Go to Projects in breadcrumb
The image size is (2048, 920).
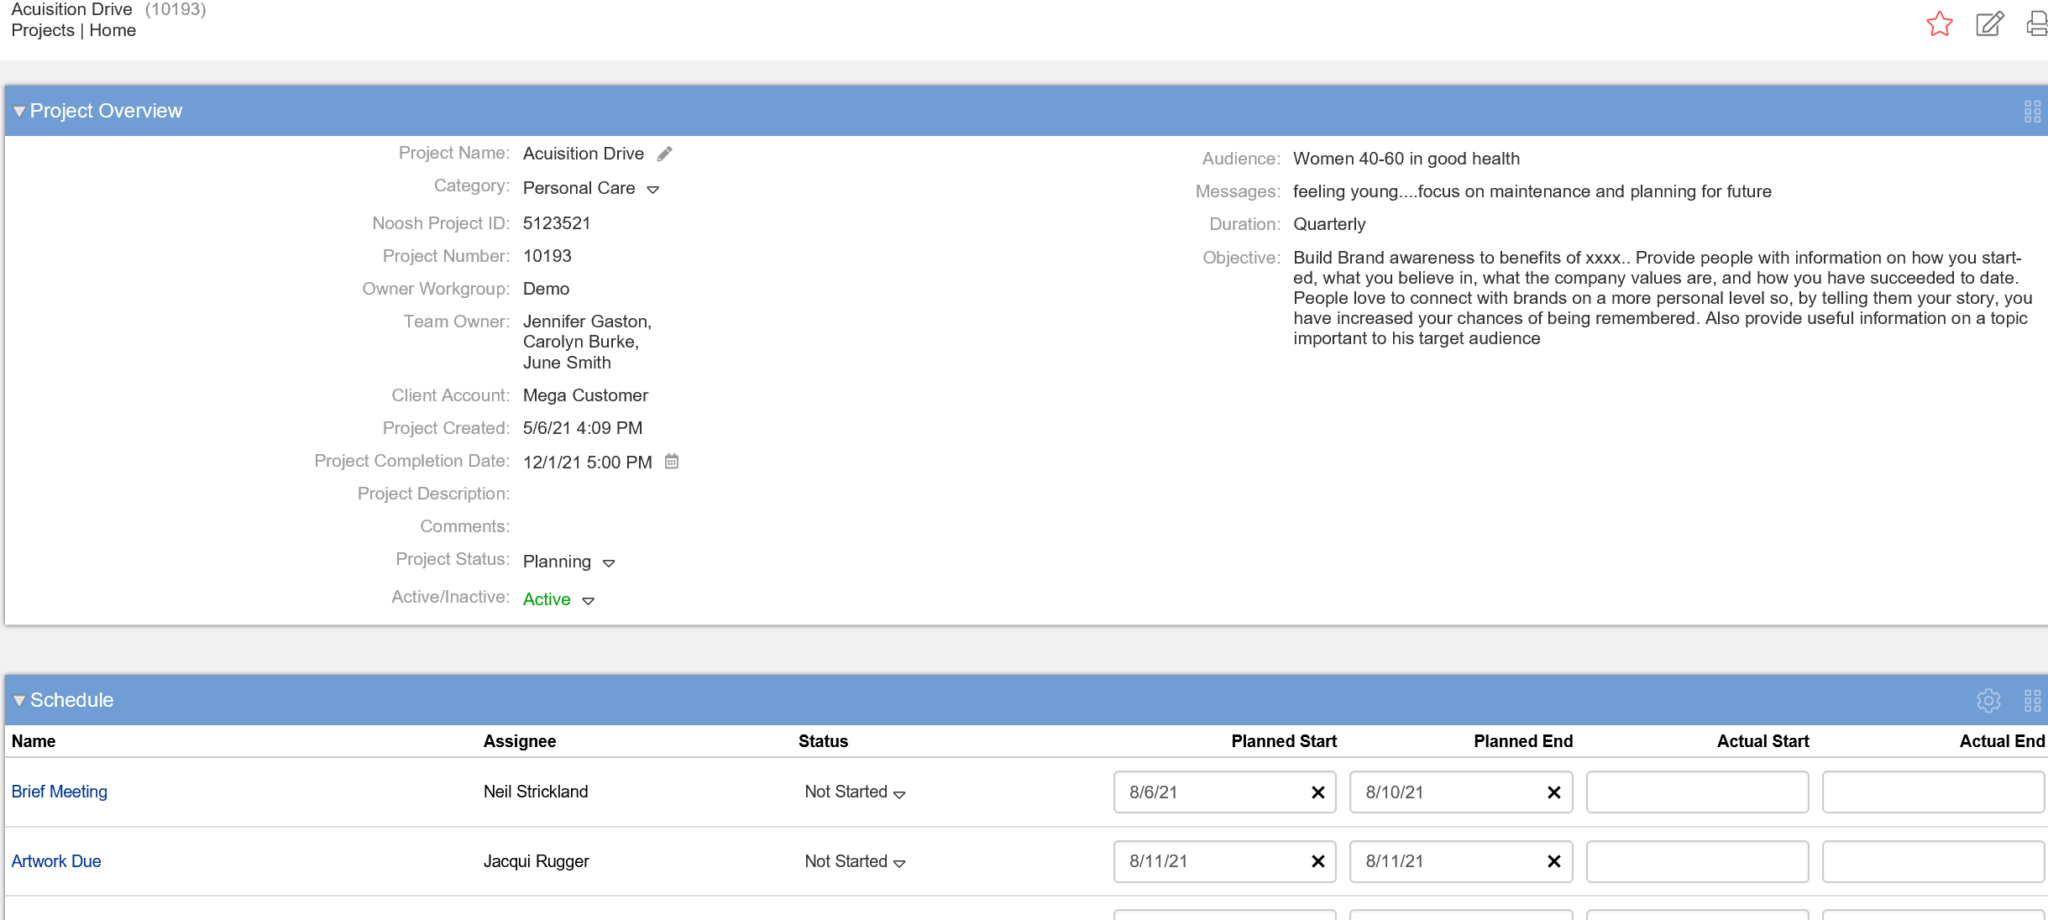43,31
